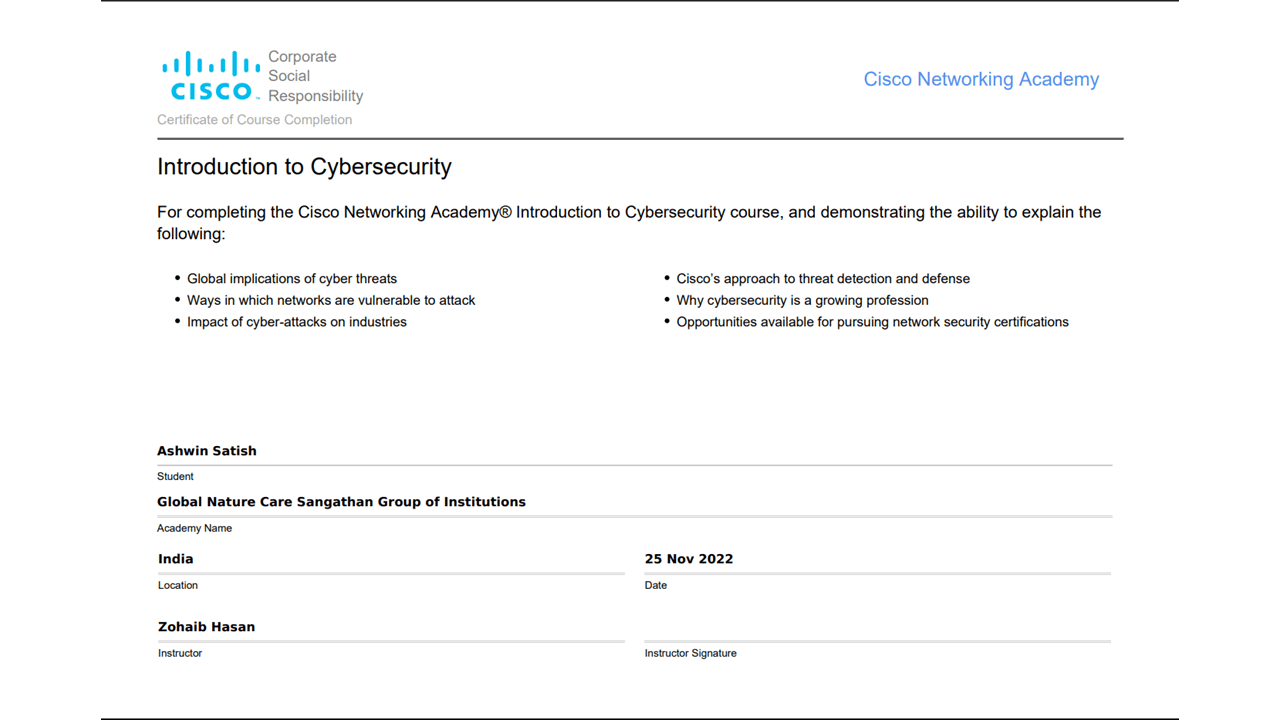This screenshot has height=720, width=1280.
Task: Select the Certificate of Course Completion caption
Action: pos(254,120)
